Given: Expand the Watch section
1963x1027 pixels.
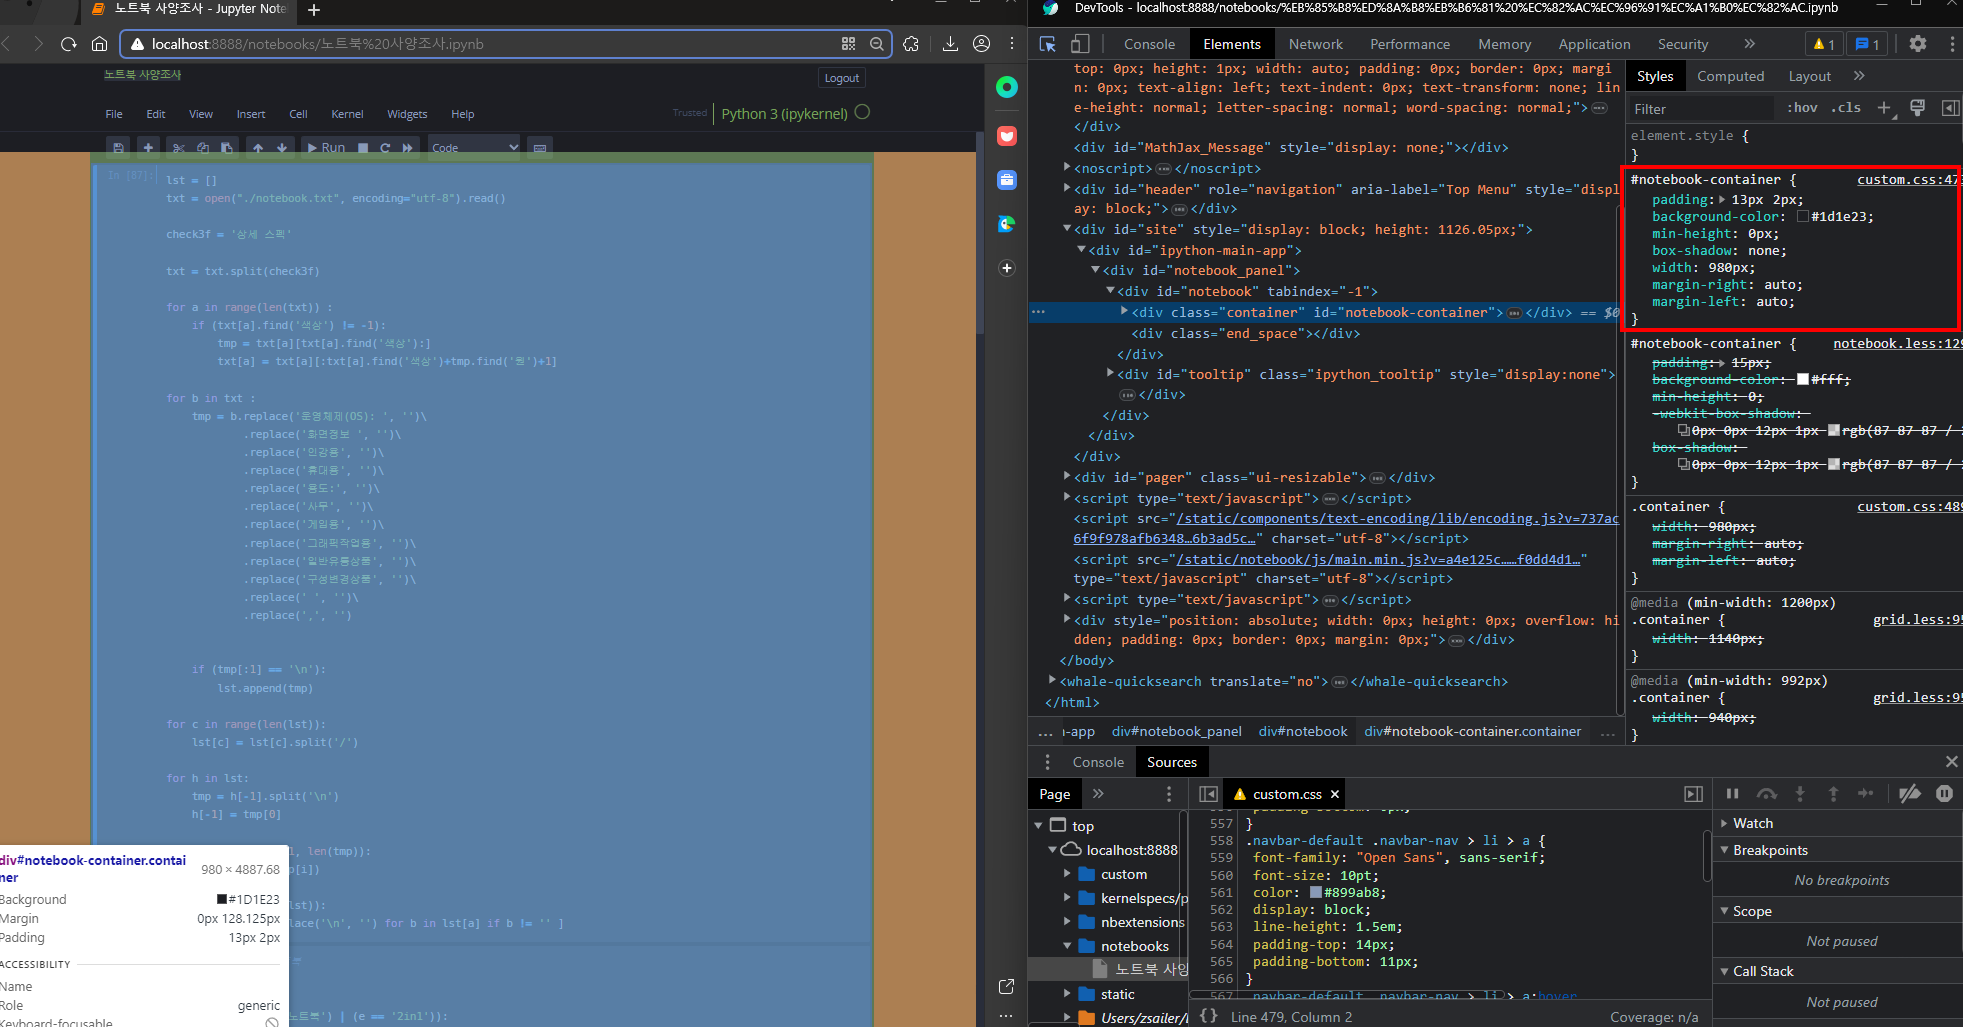Looking at the screenshot, I should [x=1725, y=823].
